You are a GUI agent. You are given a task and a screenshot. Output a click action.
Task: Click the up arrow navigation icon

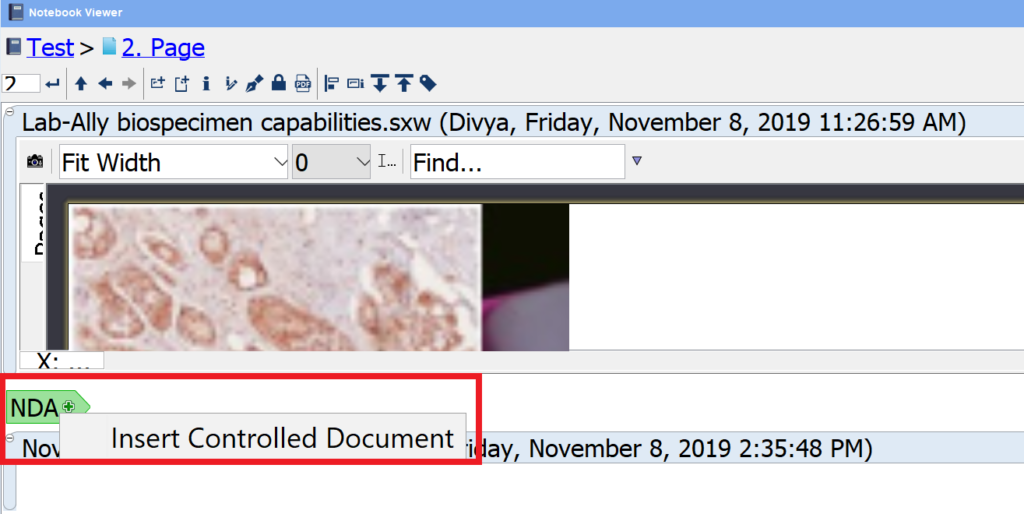(81, 83)
